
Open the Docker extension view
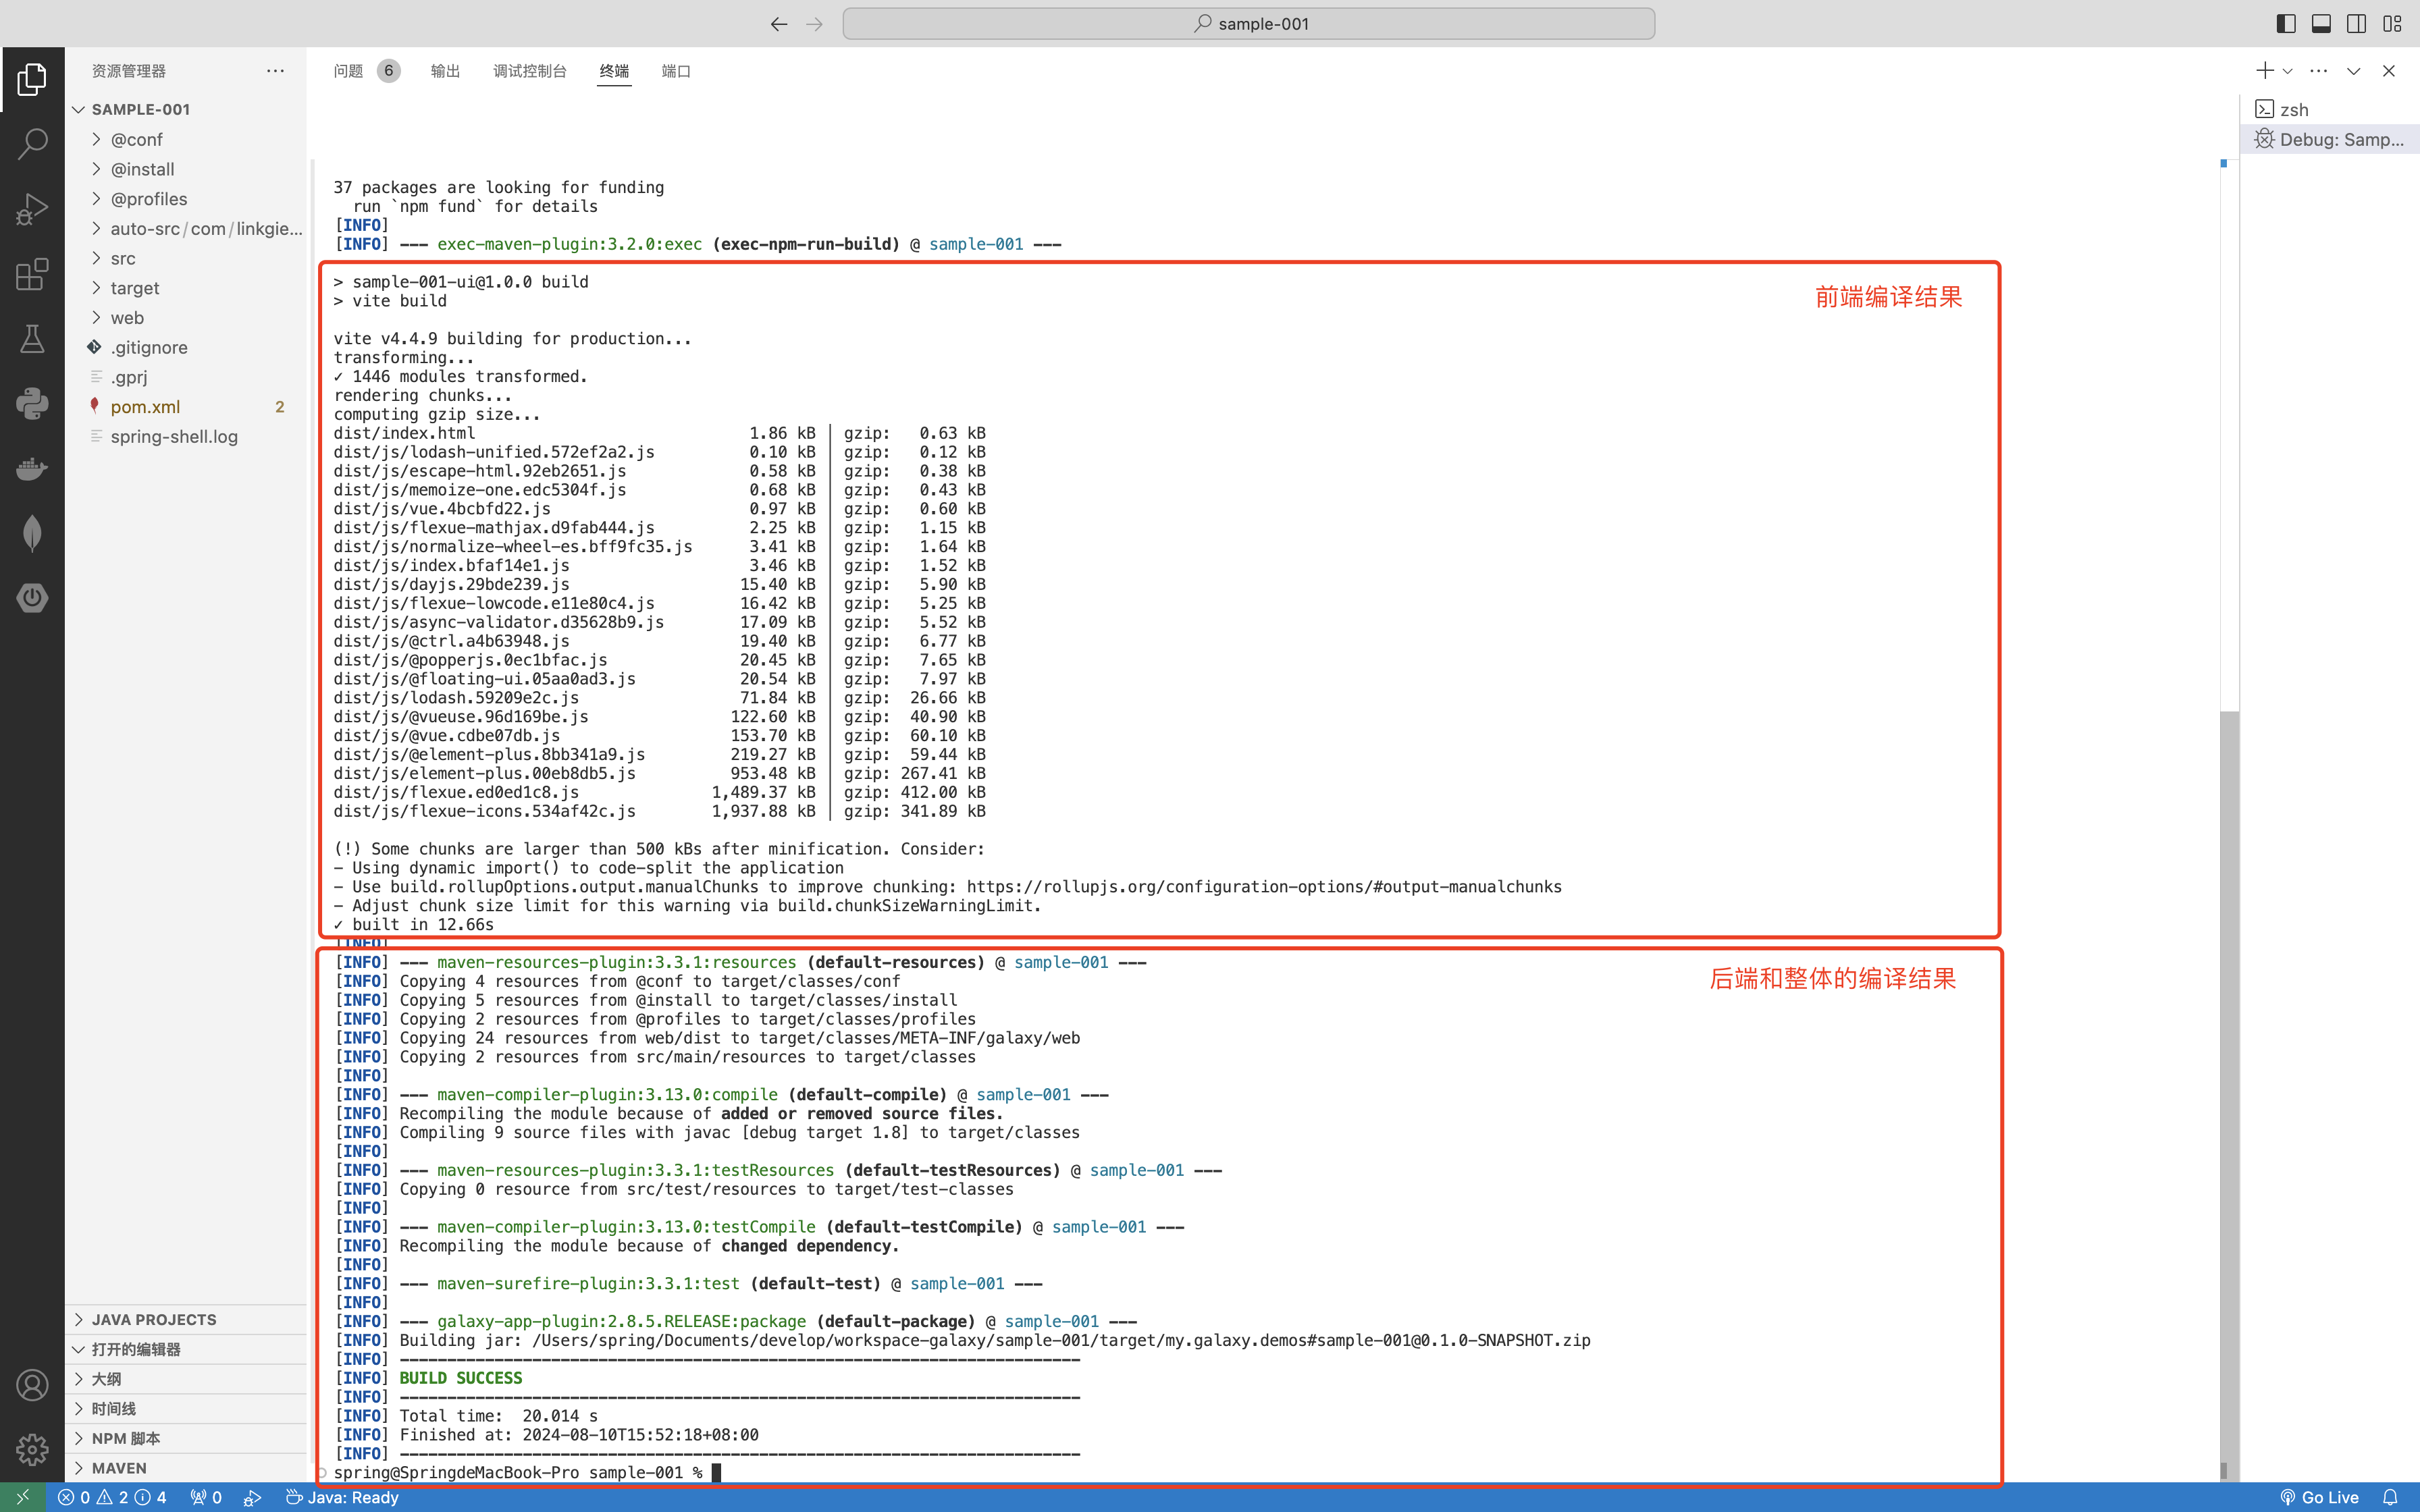[32, 468]
